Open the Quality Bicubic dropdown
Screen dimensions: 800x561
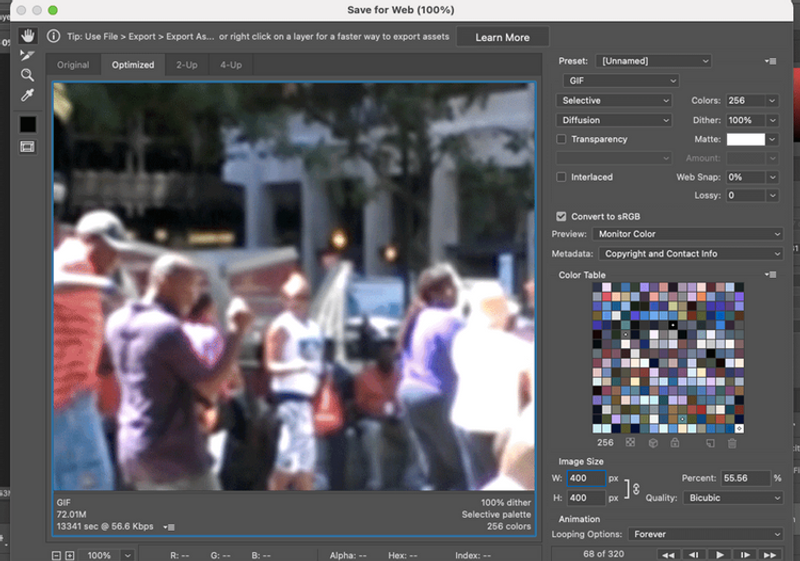tap(733, 498)
